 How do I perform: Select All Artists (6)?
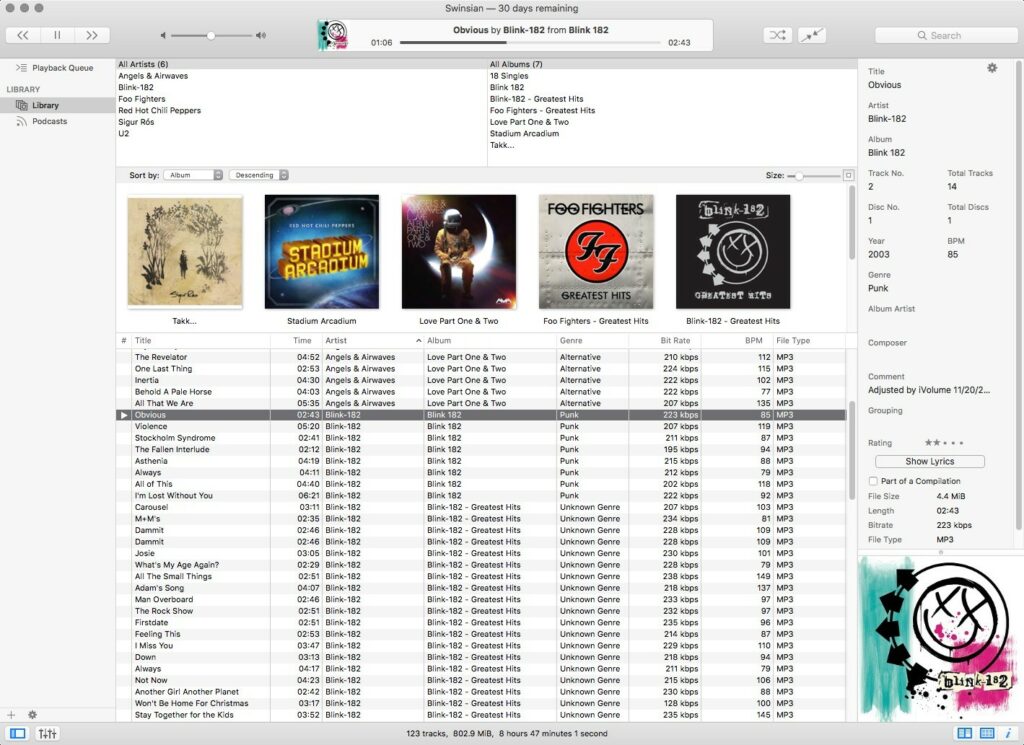143,65
